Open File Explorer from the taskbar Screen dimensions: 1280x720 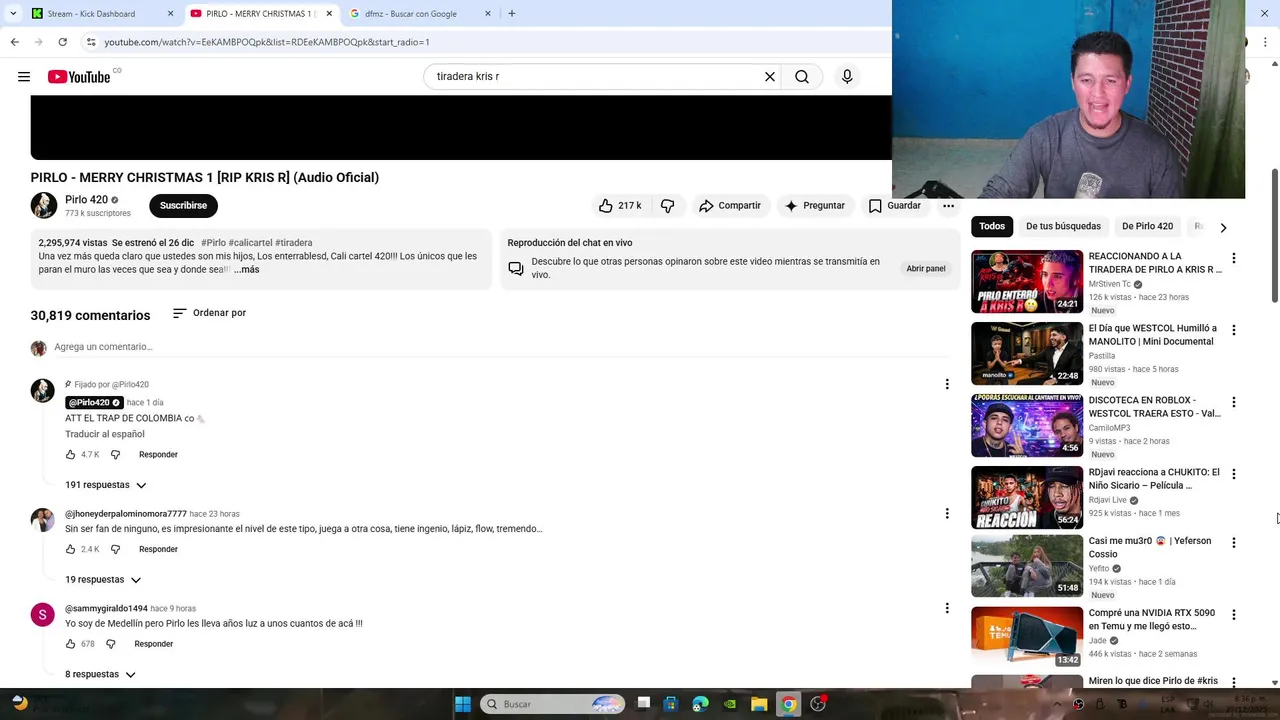click(759, 704)
